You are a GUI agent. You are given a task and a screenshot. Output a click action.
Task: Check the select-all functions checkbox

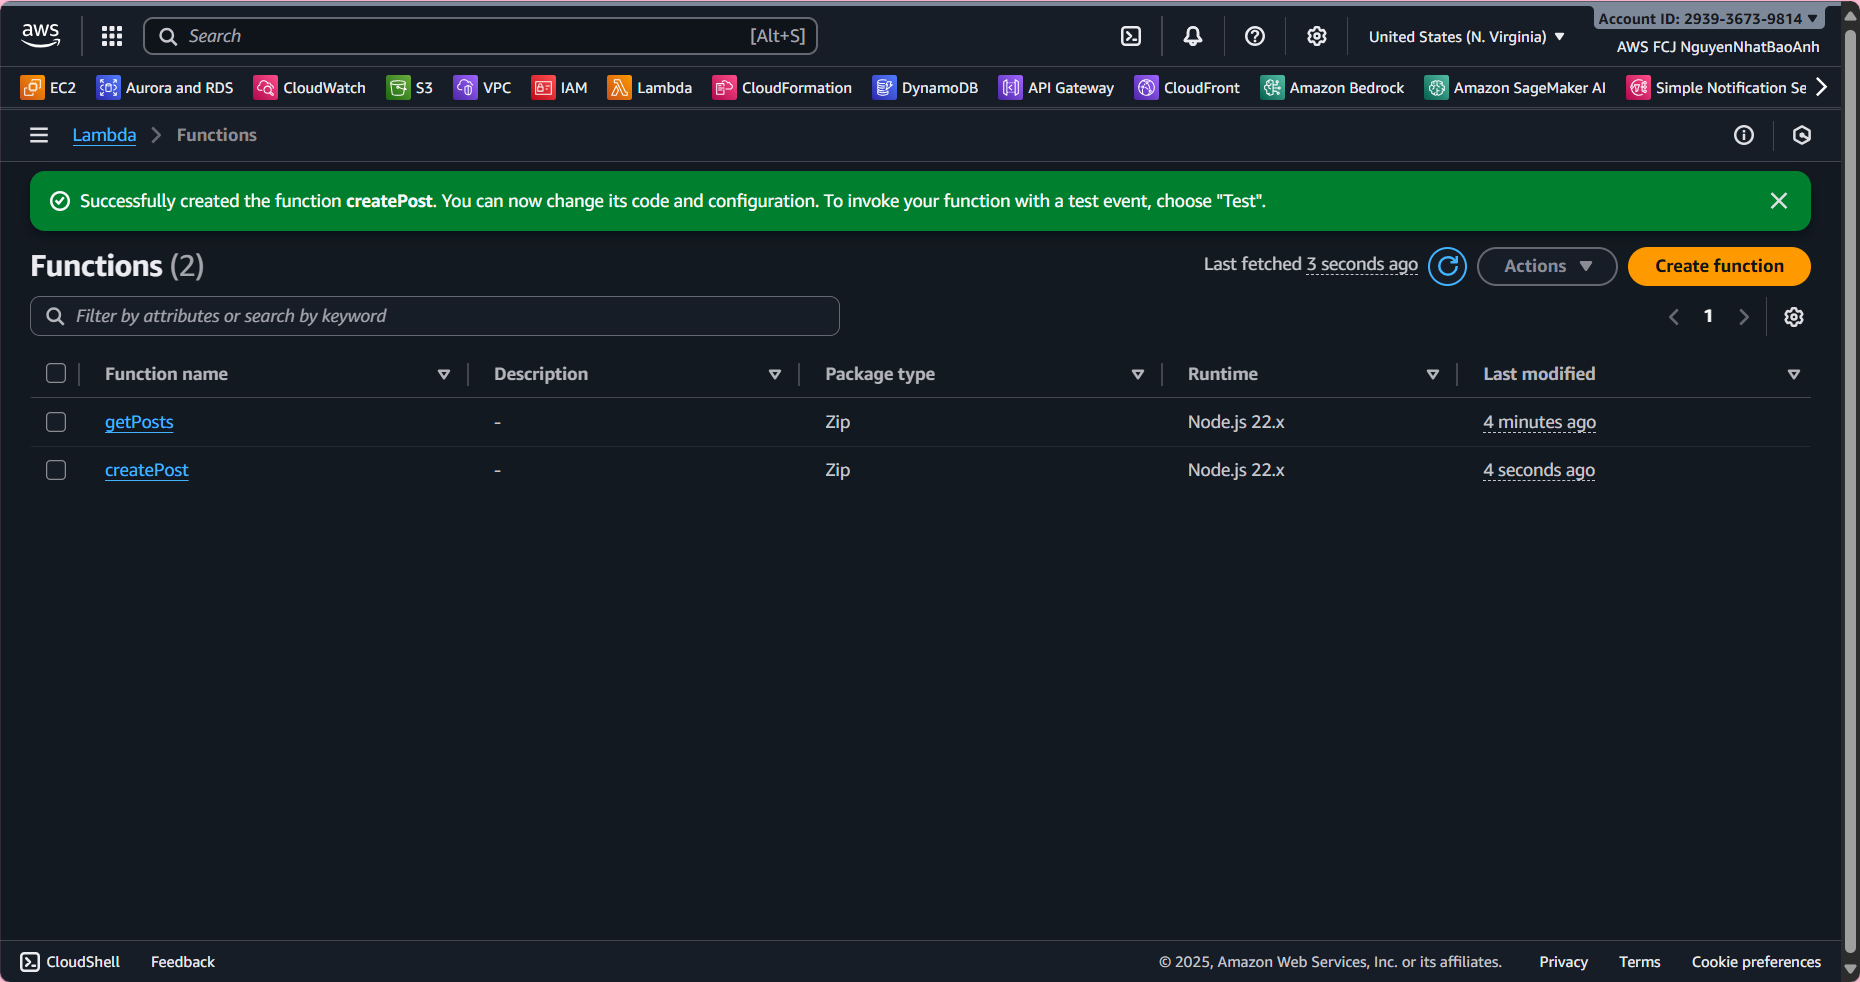tap(56, 373)
